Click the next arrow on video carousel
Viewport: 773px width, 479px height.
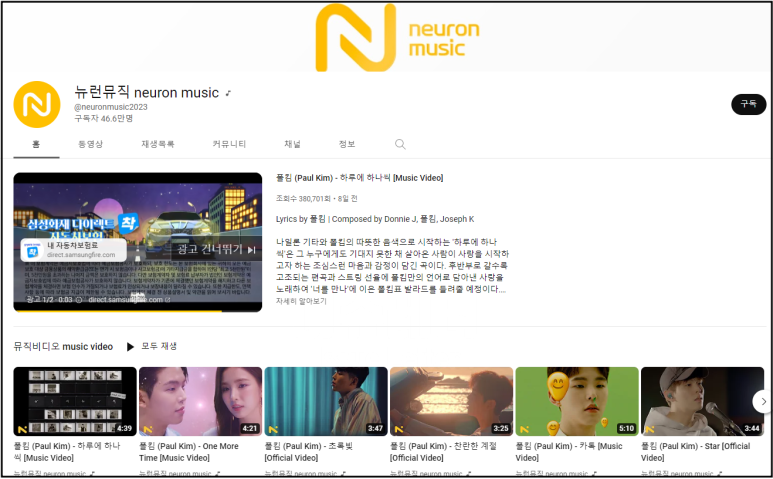point(763,402)
